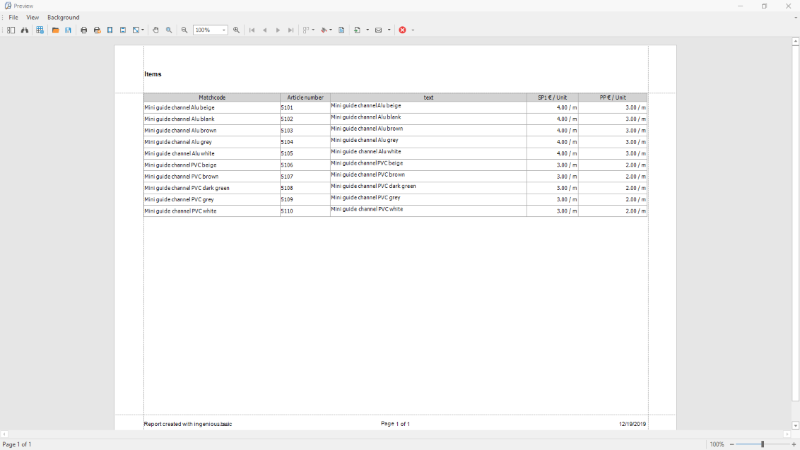This screenshot has height=450, width=800.
Task: Open the binoculars Search tool
Action: (x=24, y=30)
